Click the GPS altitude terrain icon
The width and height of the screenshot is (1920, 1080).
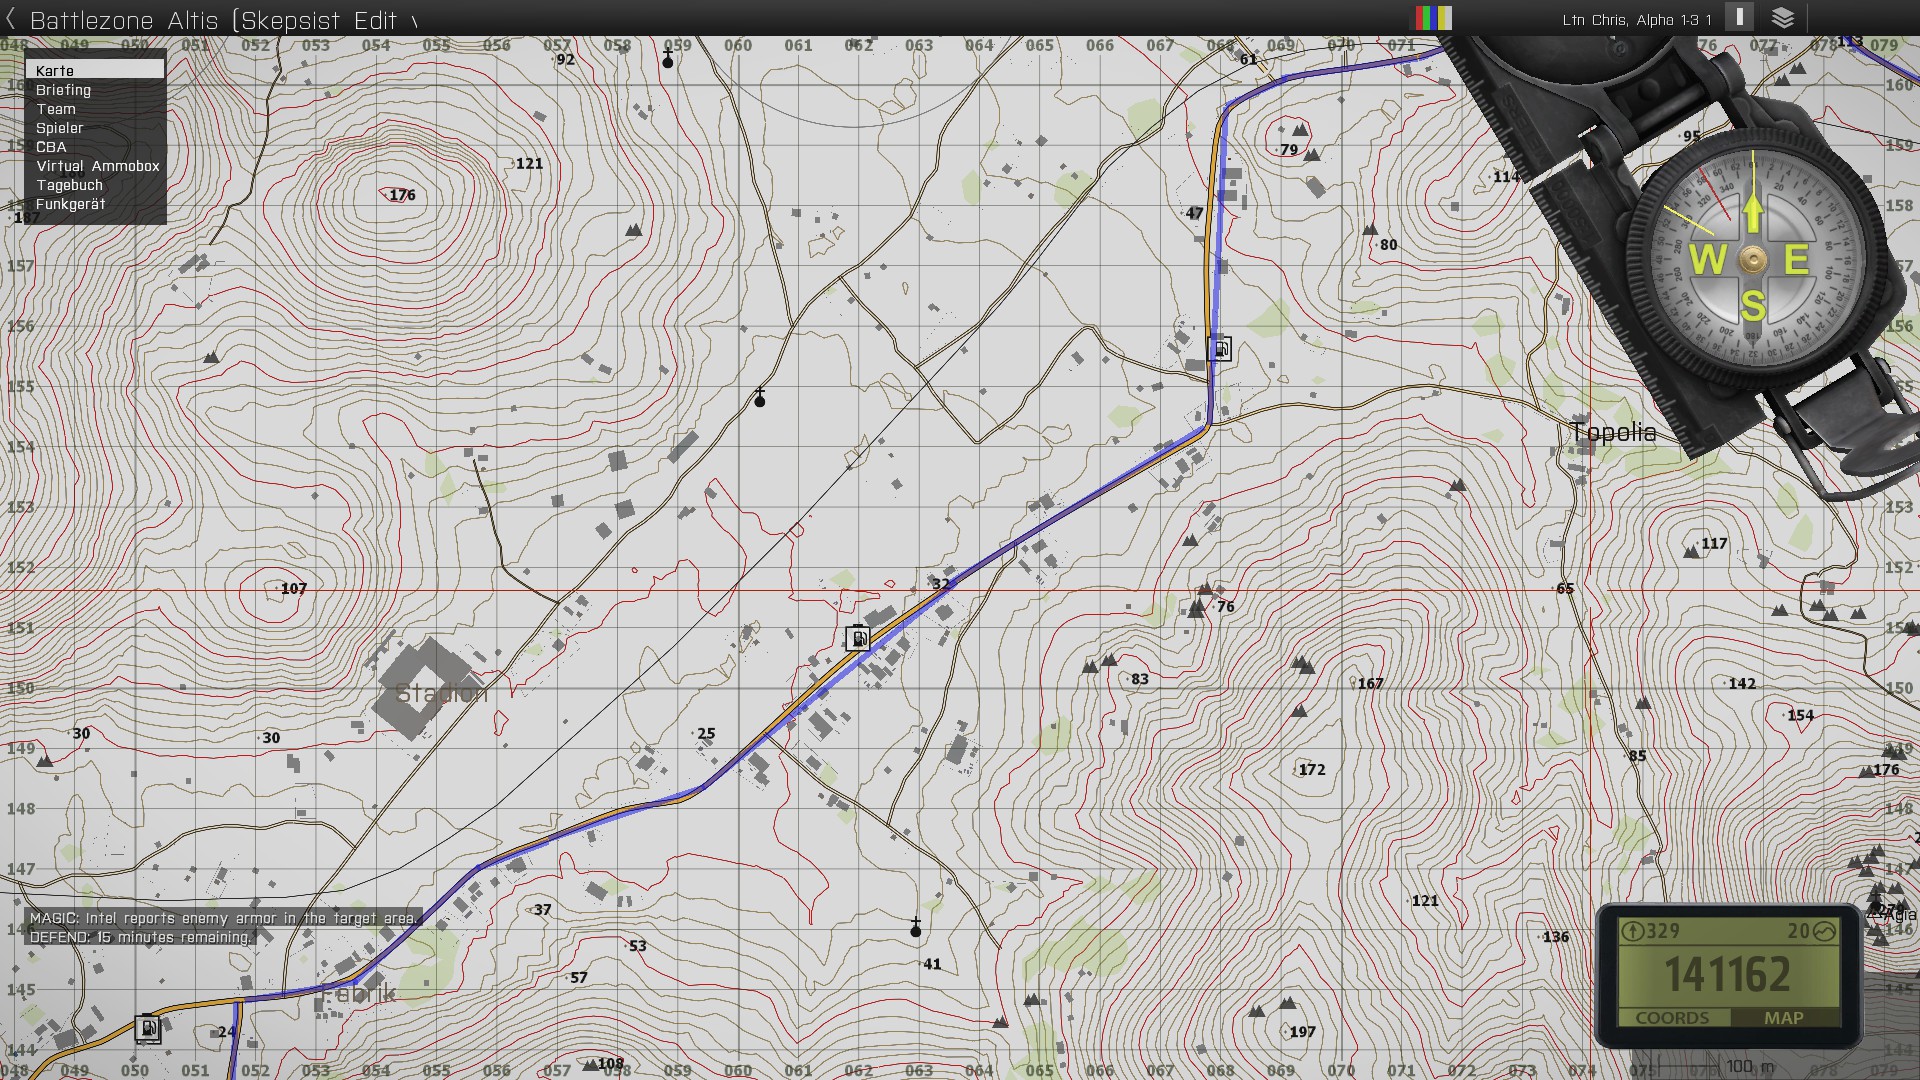pyautogui.click(x=1824, y=931)
